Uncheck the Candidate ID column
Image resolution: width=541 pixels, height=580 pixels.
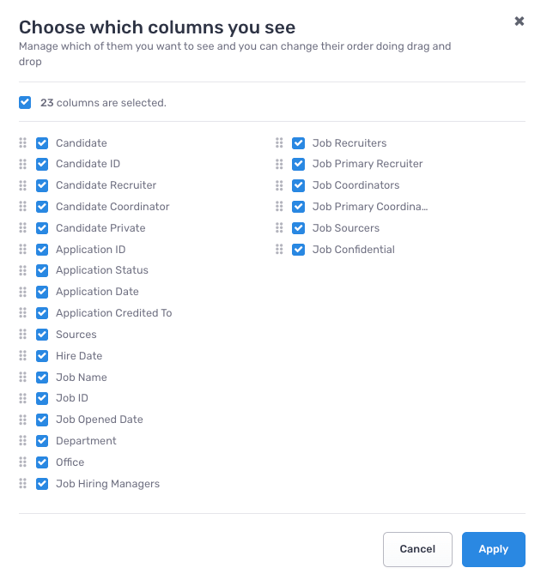pos(42,164)
